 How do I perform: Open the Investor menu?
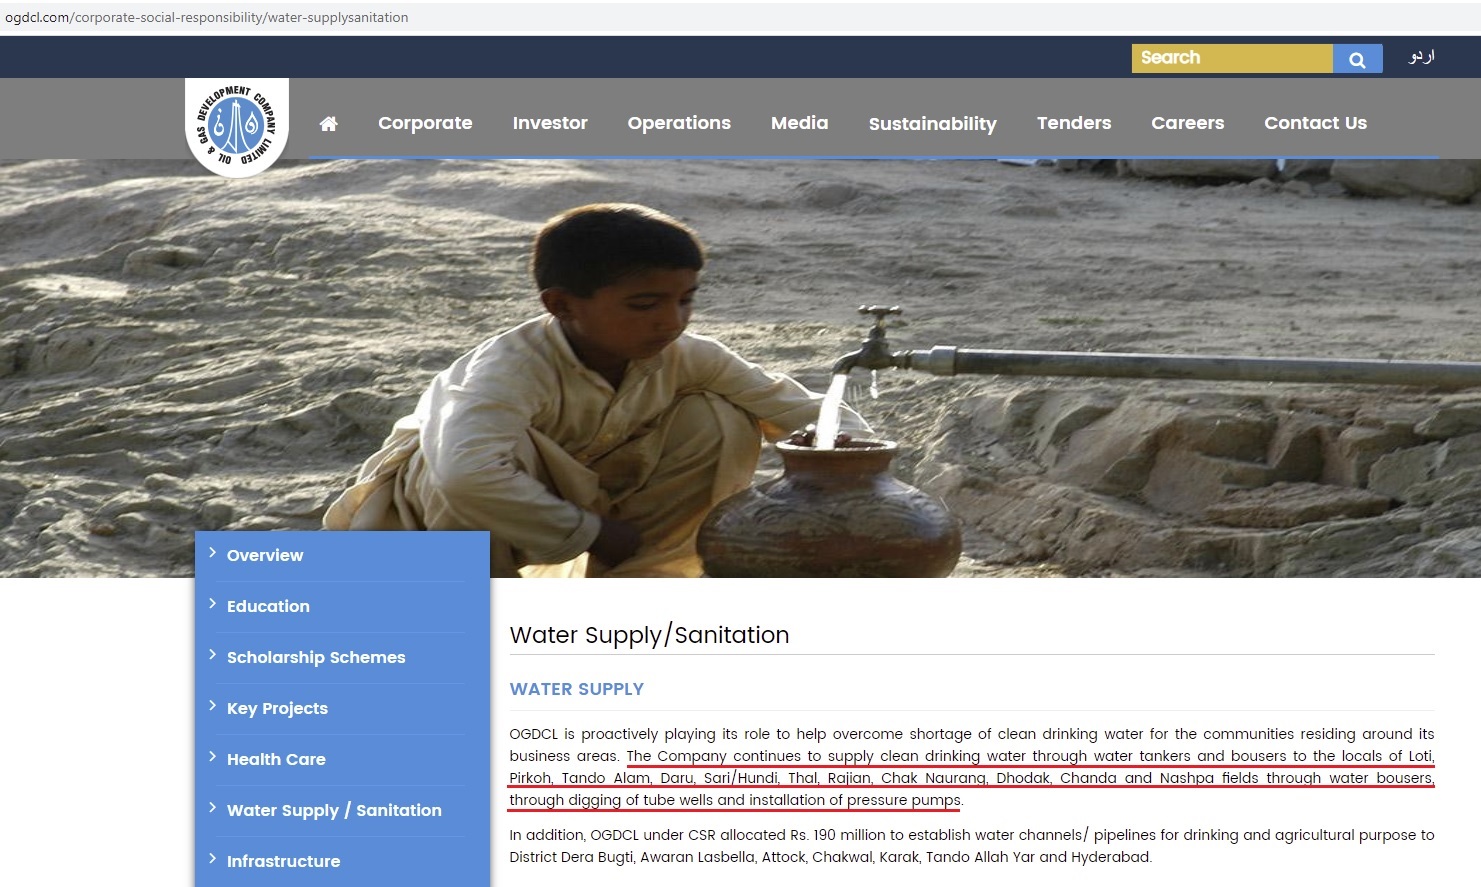(x=550, y=123)
